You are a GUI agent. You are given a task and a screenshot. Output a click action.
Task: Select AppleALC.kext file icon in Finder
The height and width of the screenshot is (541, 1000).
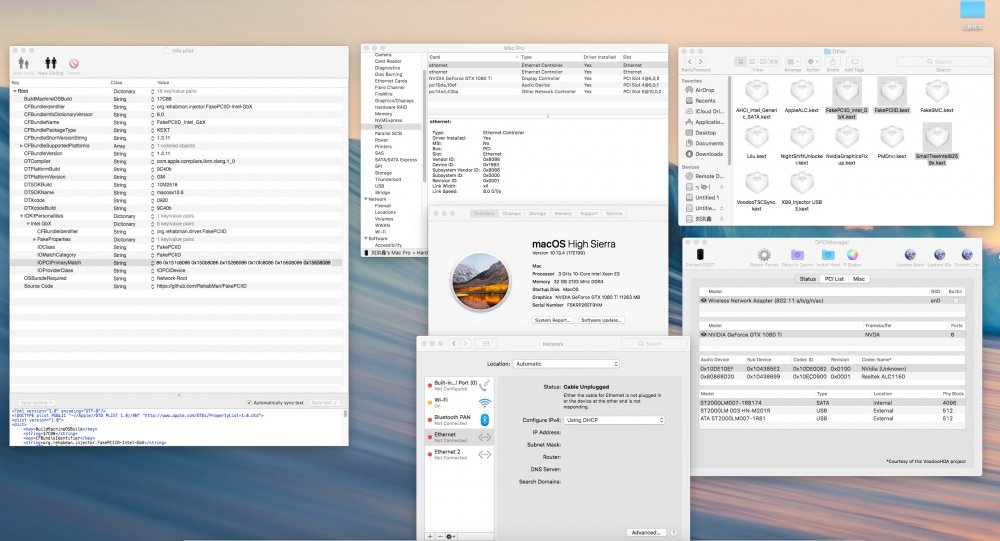pos(802,91)
